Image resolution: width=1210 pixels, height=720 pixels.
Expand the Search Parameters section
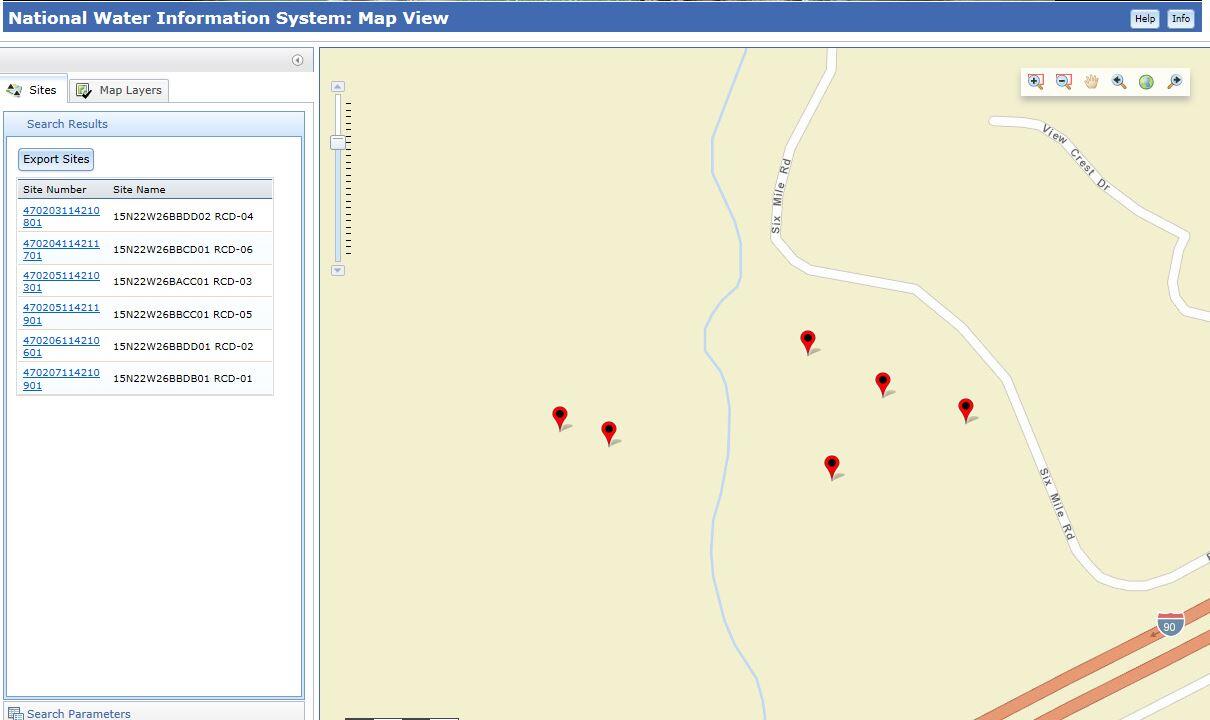coord(154,713)
